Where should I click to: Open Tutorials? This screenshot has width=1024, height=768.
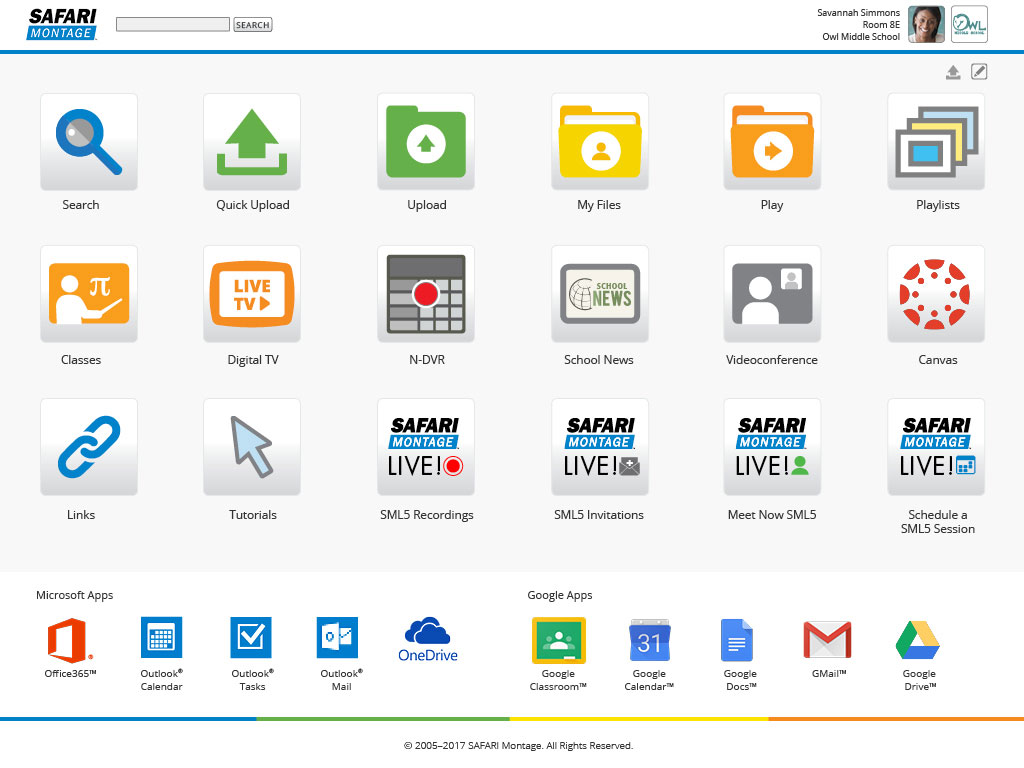[252, 447]
